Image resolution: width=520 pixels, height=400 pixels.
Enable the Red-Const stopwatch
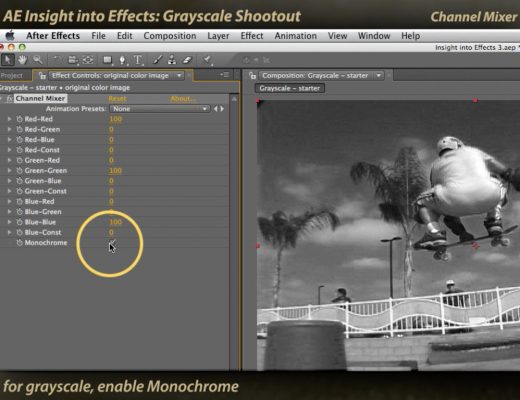(19, 150)
